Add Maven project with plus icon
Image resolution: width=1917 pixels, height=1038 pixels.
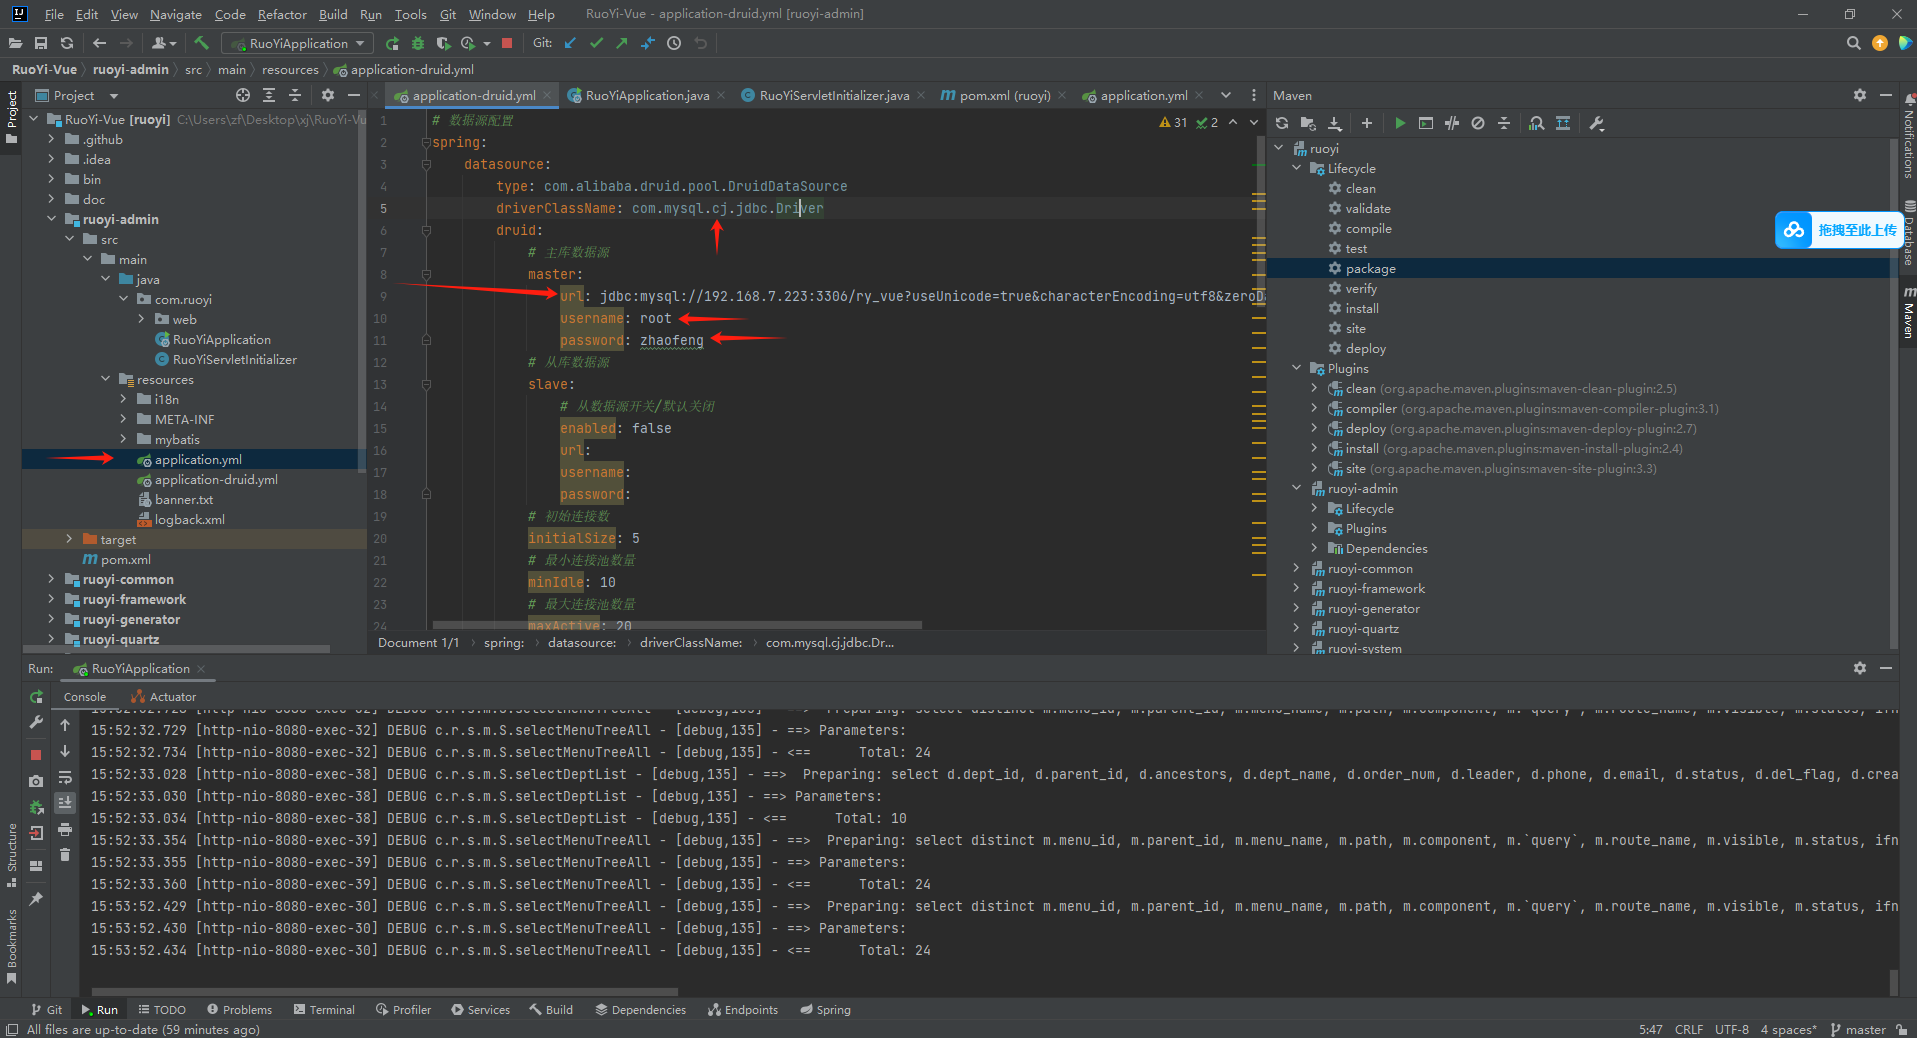tap(1366, 123)
